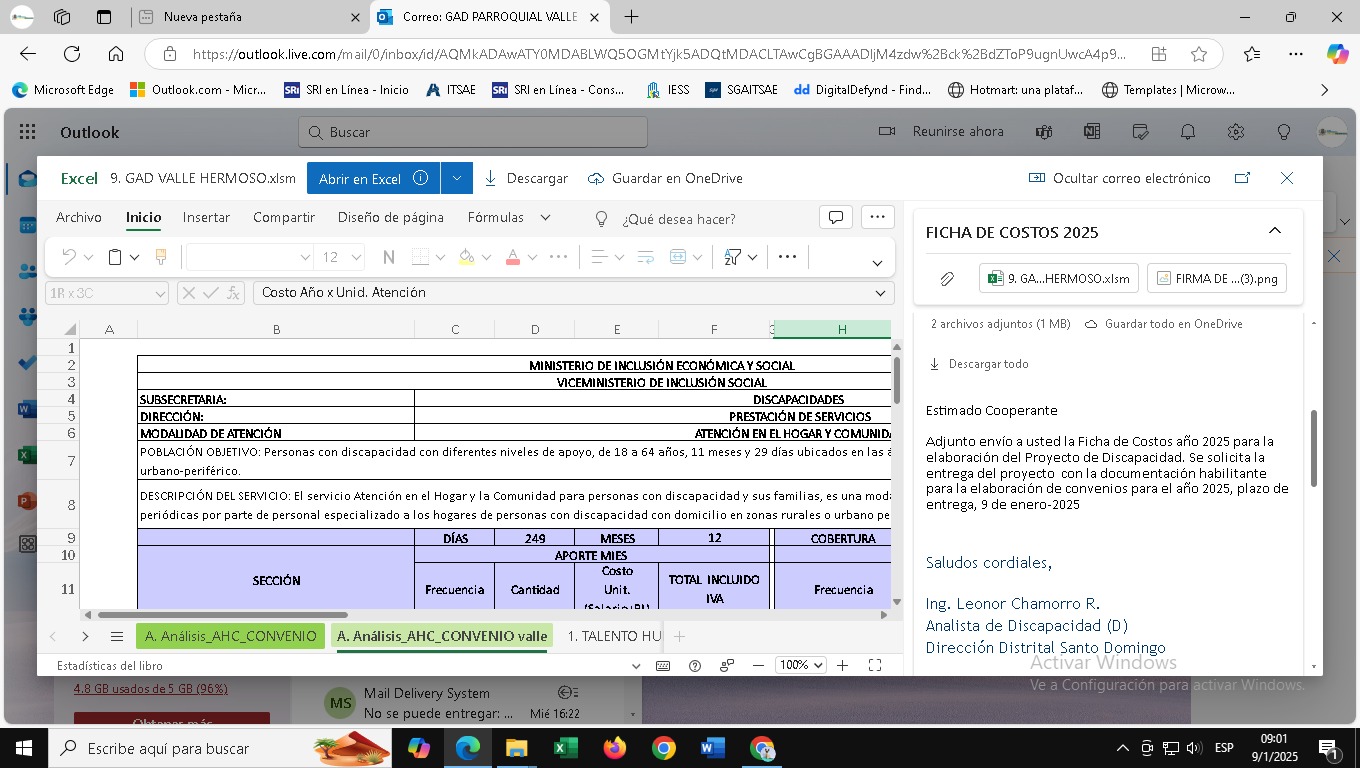Click the fill color highlight swatch
This screenshot has height=768, width=1360.
point(466,257)
